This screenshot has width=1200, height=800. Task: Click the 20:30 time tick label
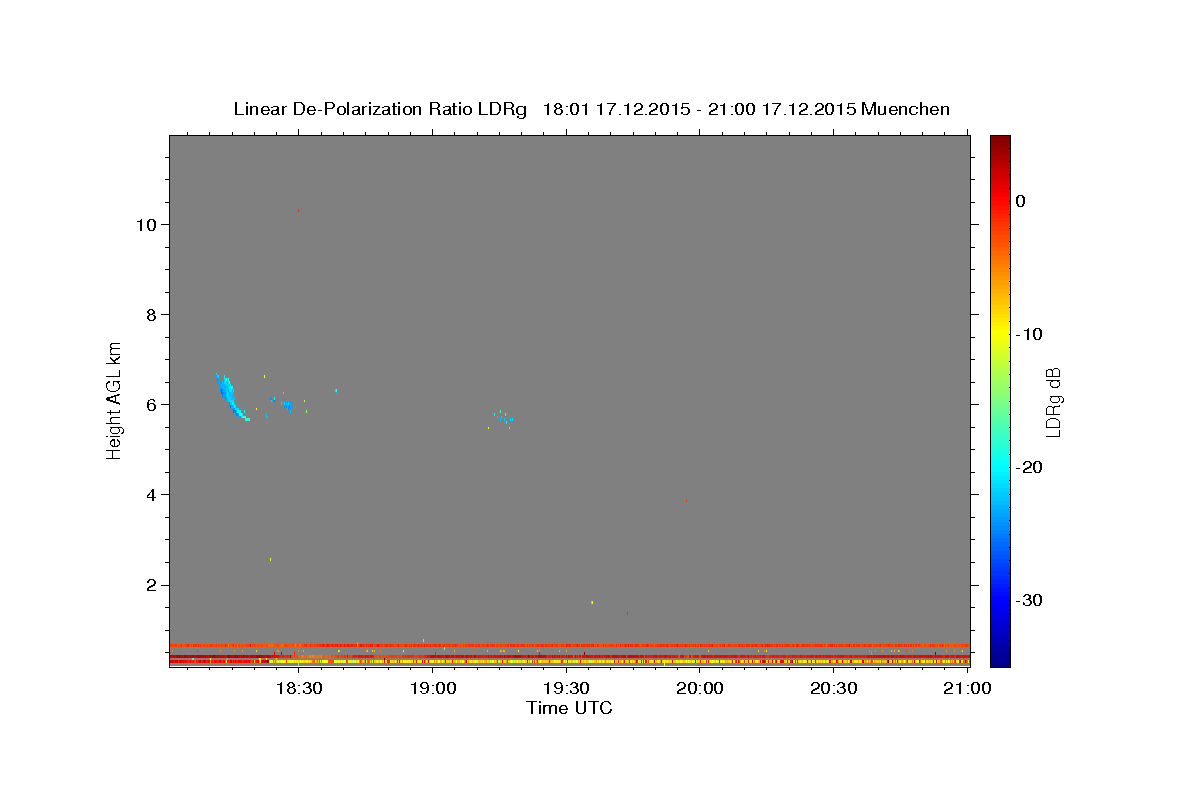tap(834, 688)
